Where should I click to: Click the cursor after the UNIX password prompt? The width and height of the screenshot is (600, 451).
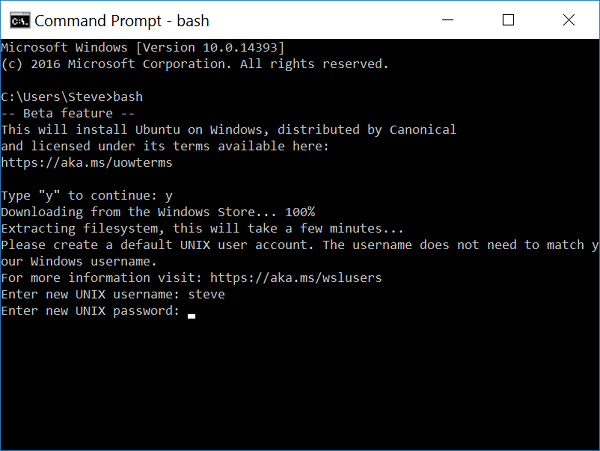tap(191, 314)
